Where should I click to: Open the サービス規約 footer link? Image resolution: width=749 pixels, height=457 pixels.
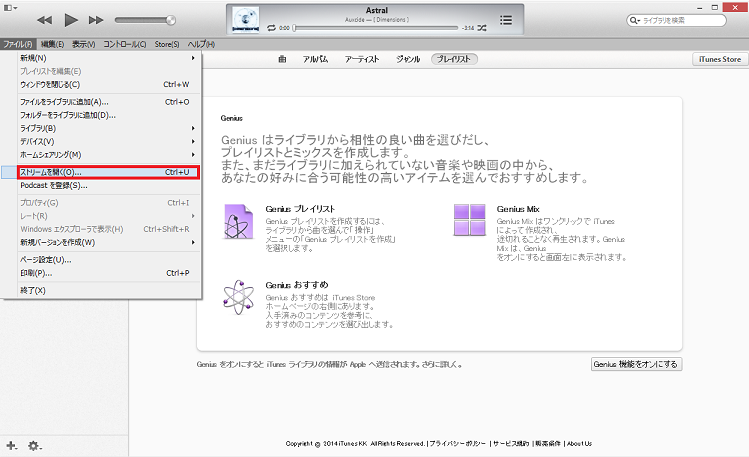click(x=511, y=444)
